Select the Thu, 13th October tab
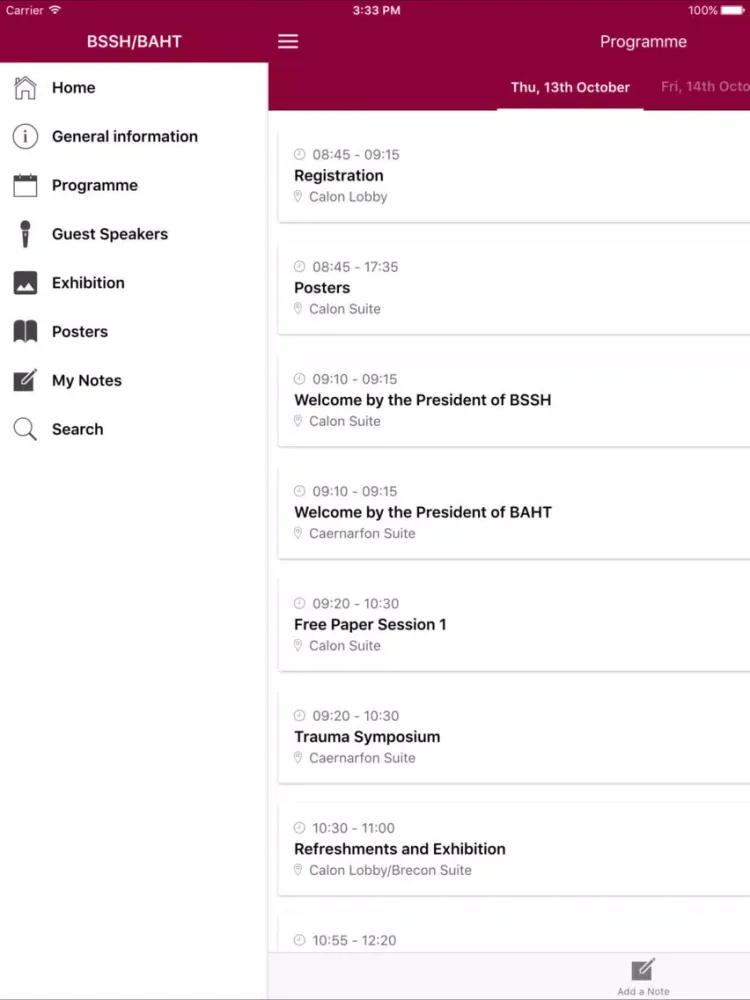The image size is (750, 1000). [570, 87]
